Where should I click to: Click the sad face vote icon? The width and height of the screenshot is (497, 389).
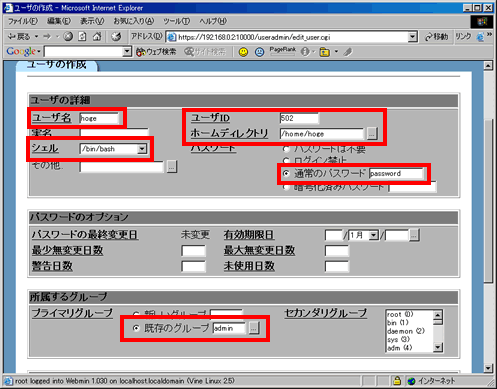tap(259, 52)
